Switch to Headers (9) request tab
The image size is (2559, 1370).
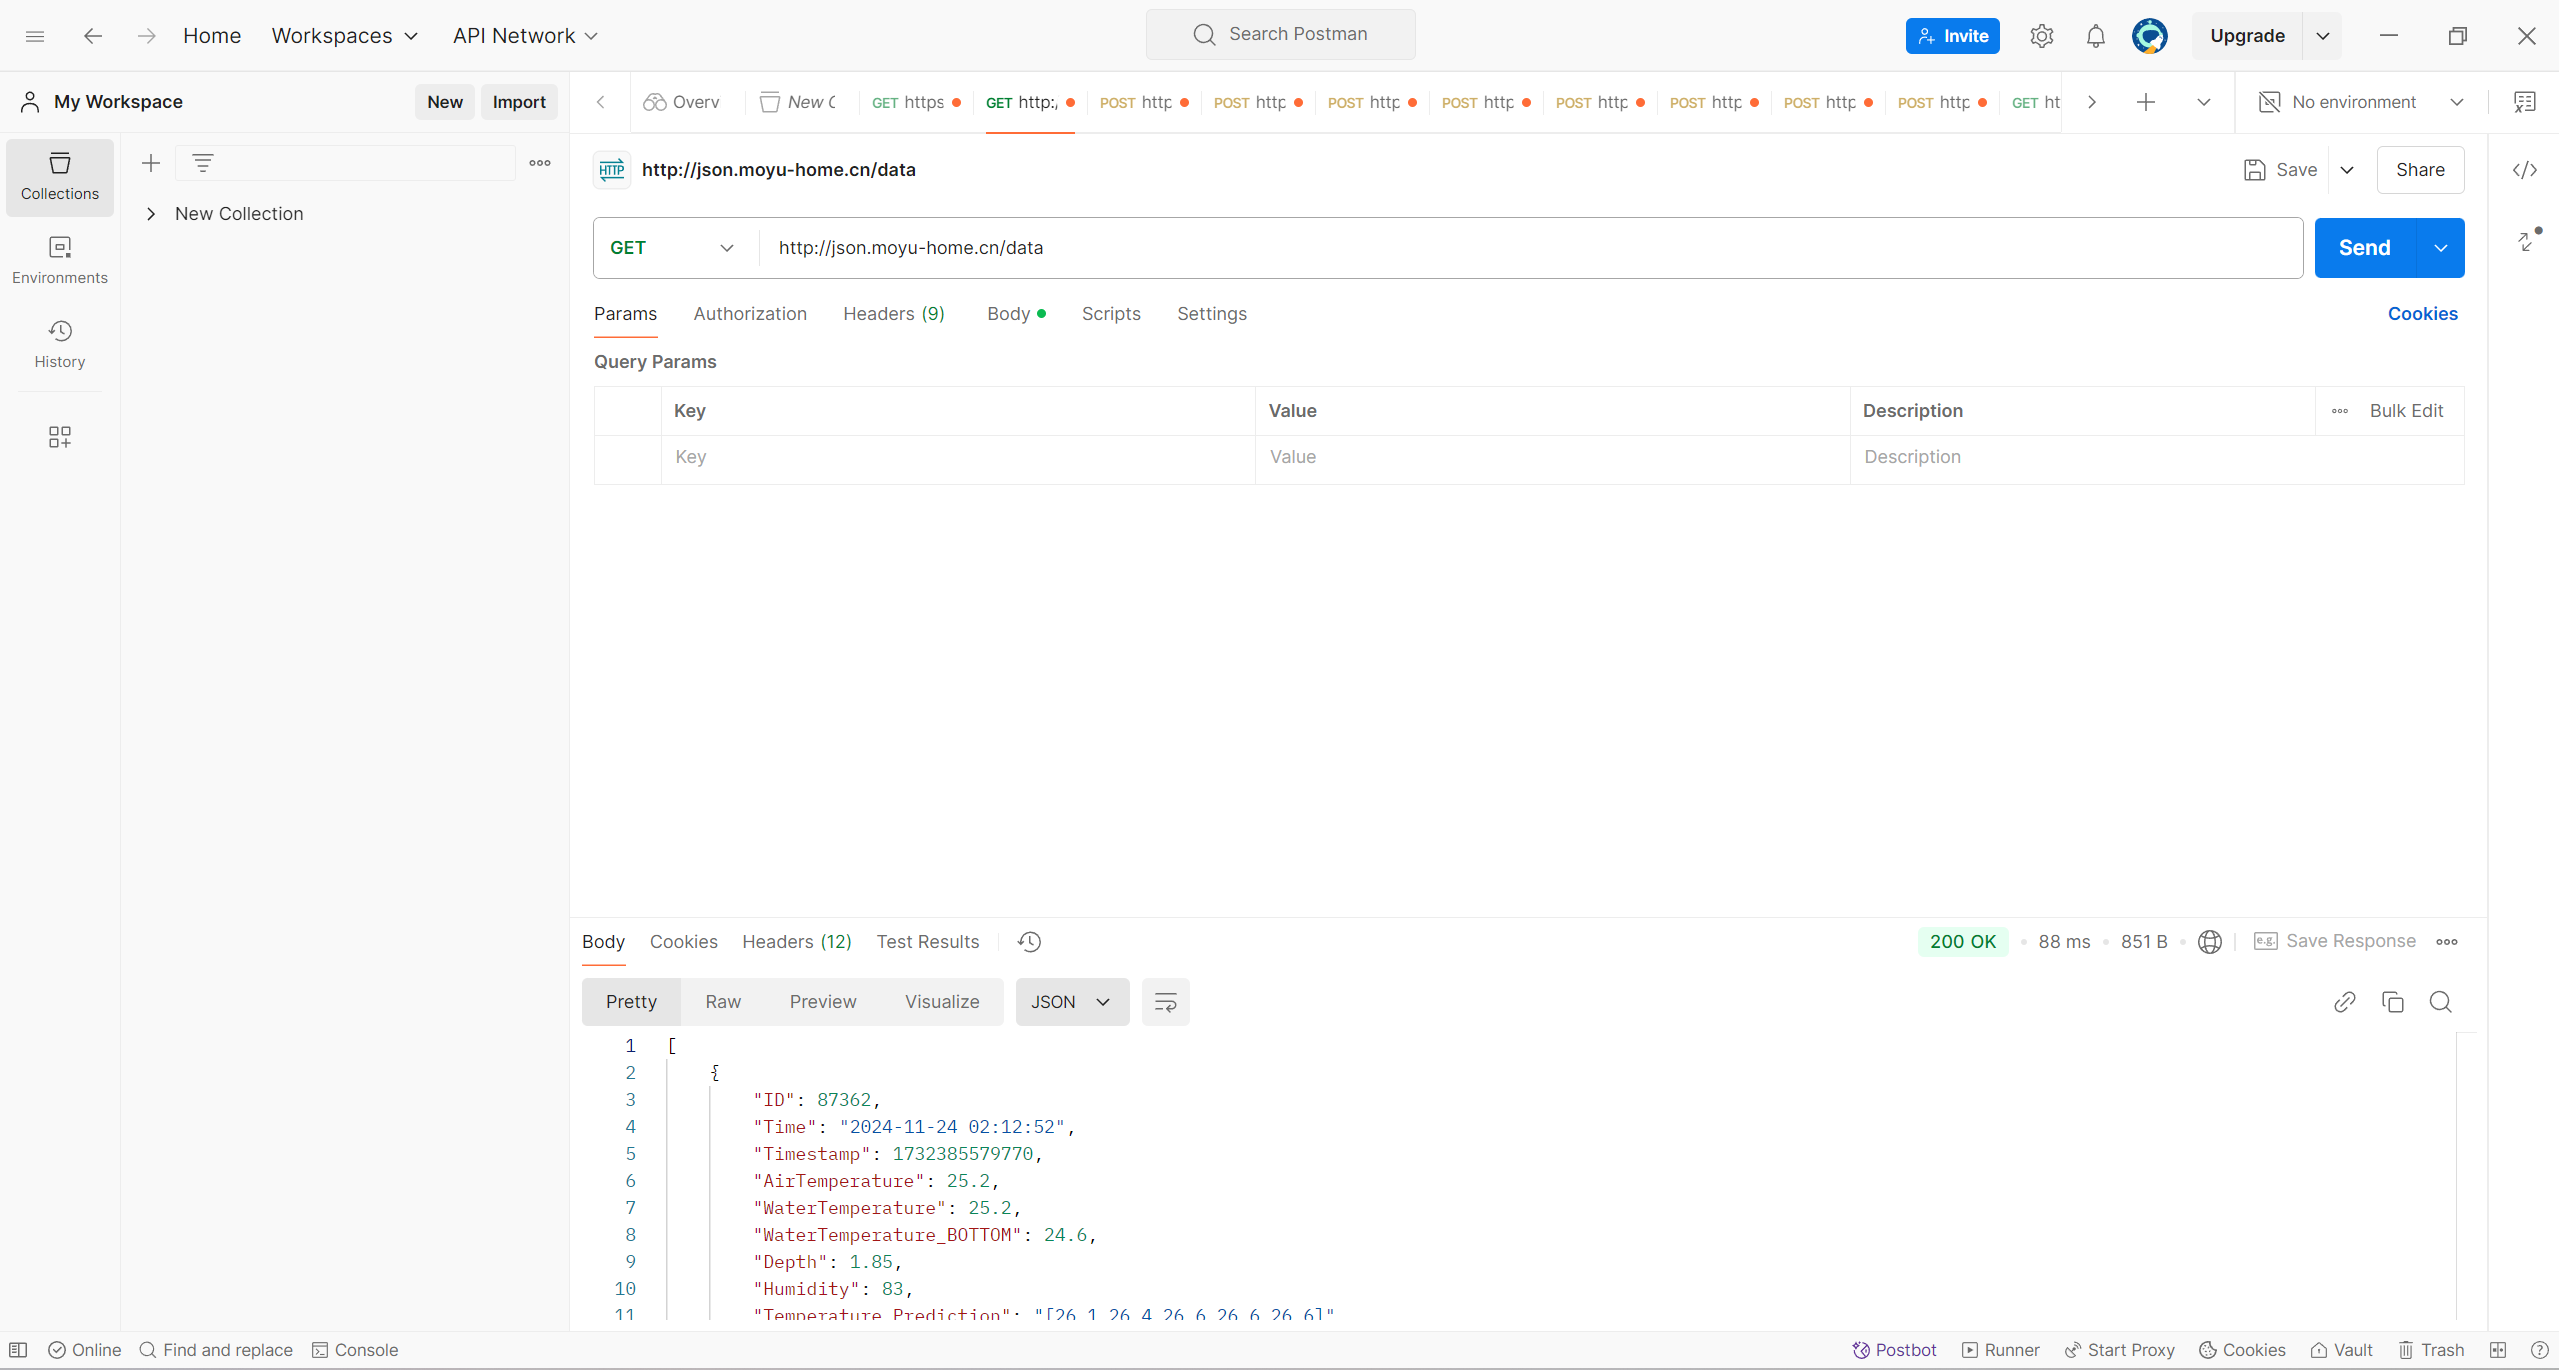894,314
